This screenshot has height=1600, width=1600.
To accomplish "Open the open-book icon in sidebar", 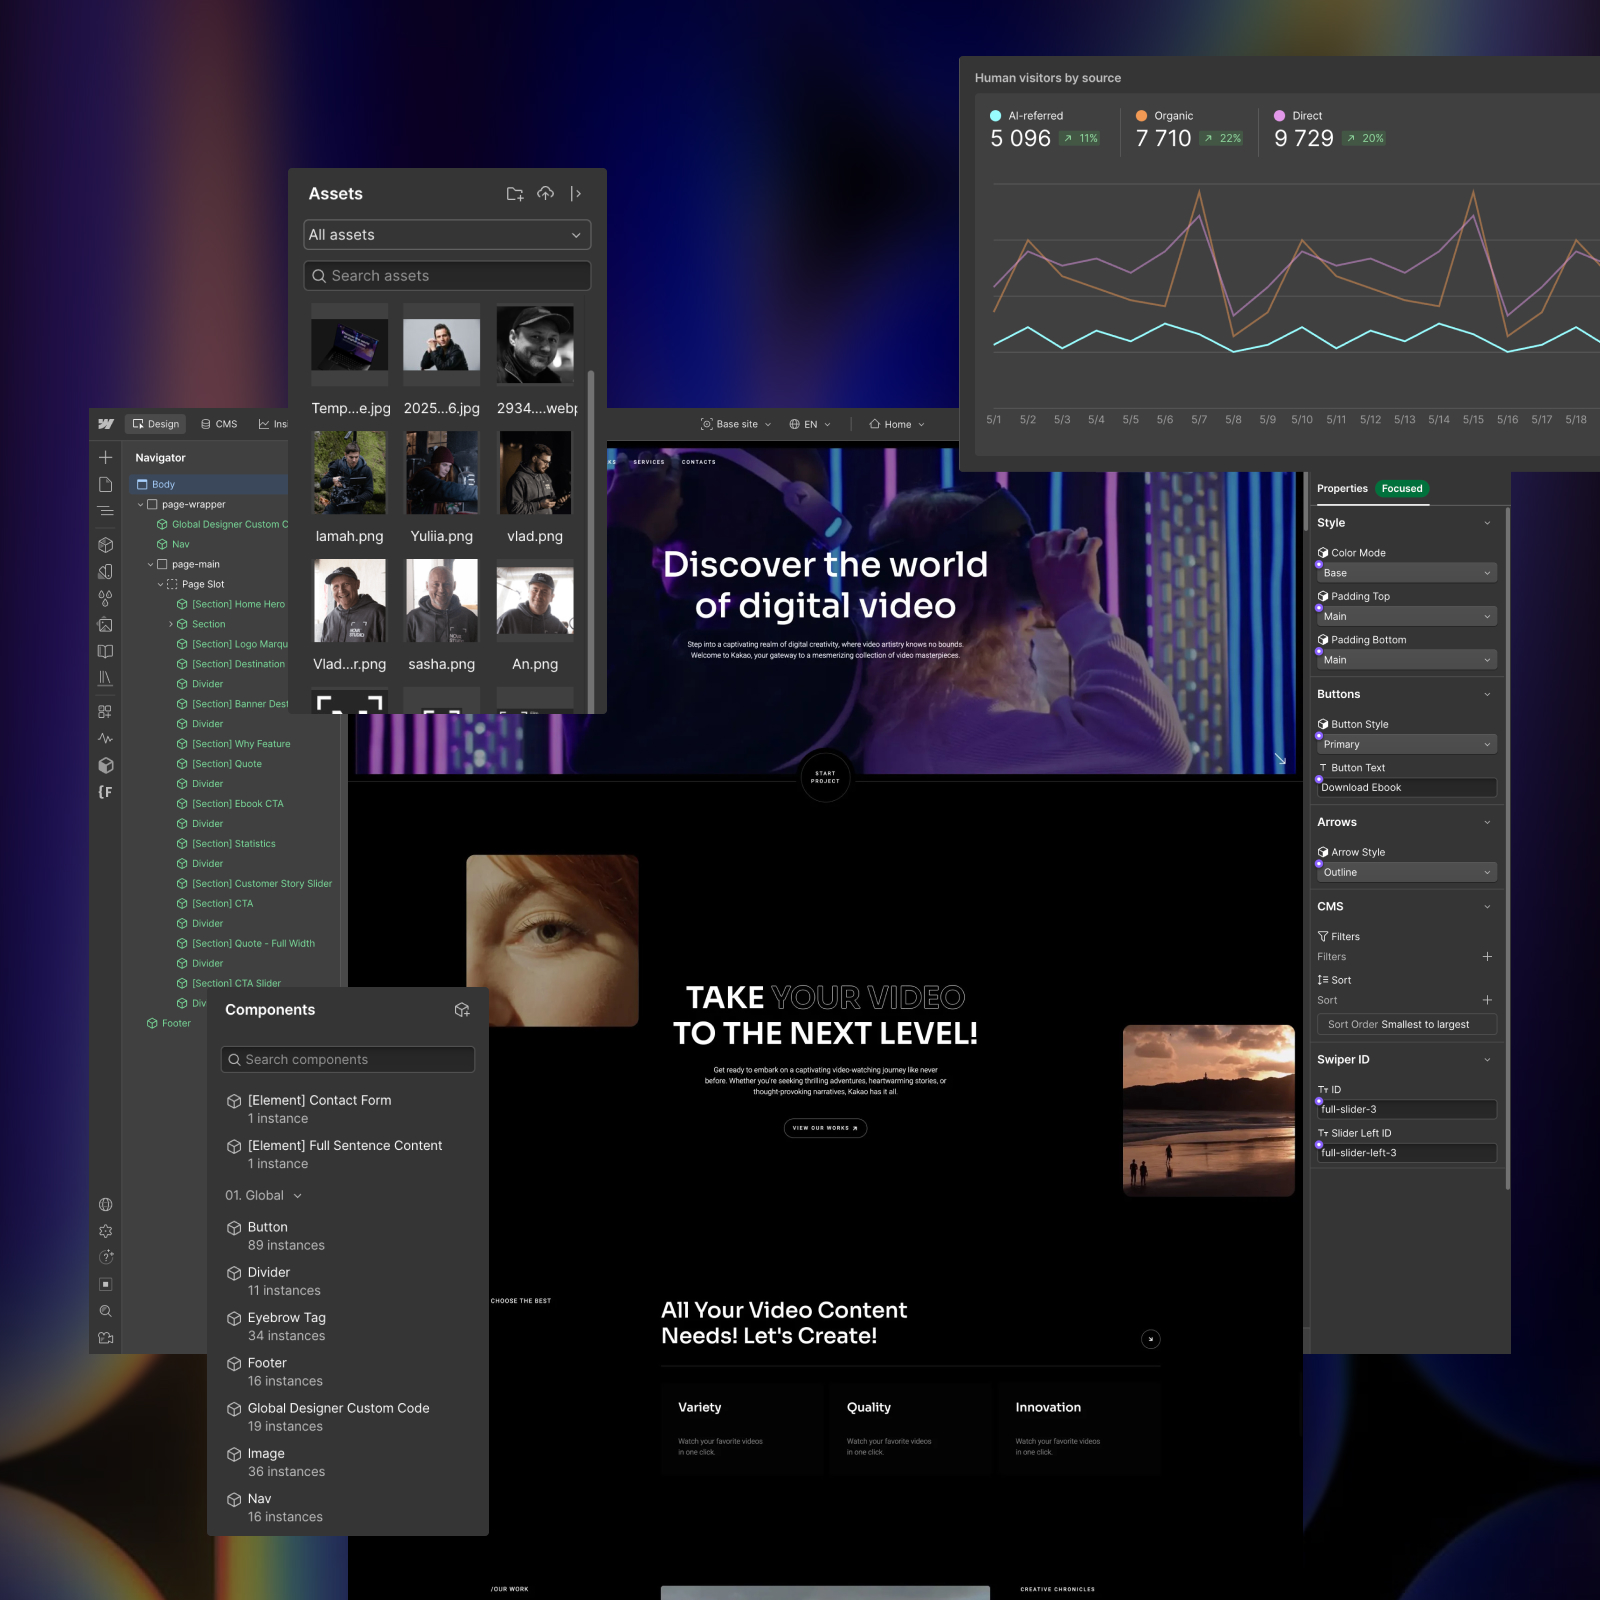I will tap(105, 651).
